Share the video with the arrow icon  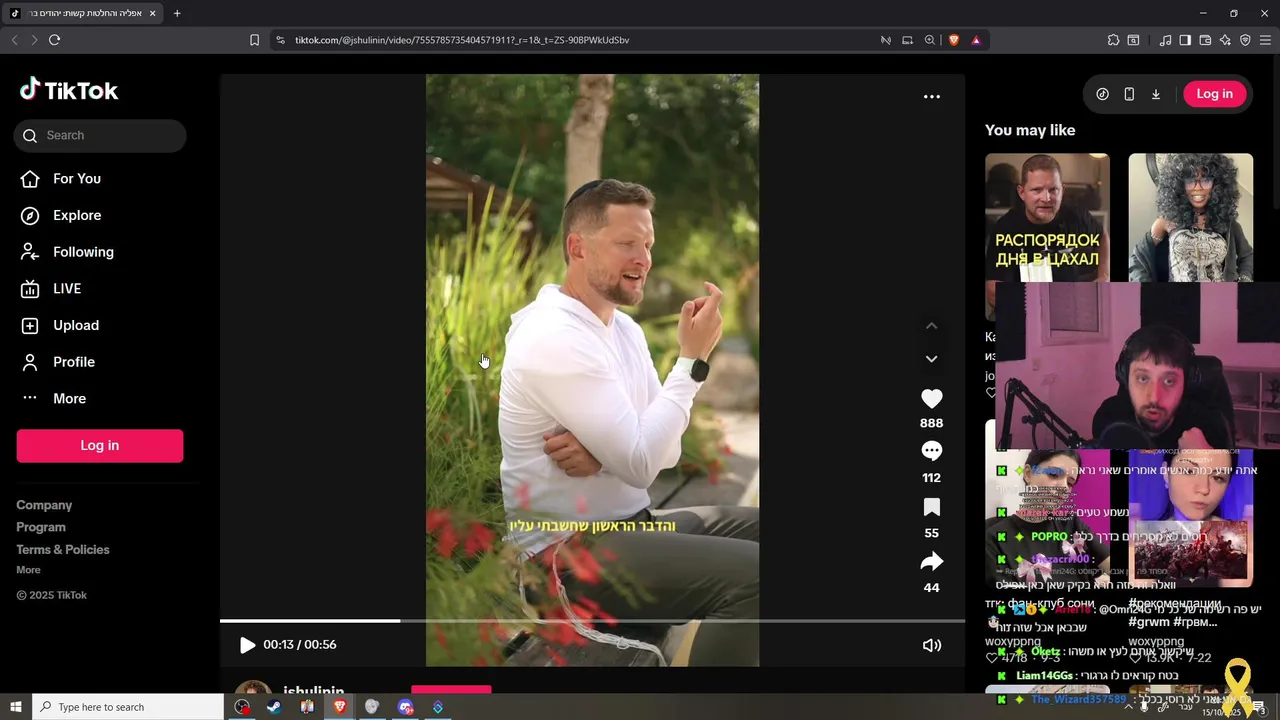pyautogui.click(x=931, y=561)
